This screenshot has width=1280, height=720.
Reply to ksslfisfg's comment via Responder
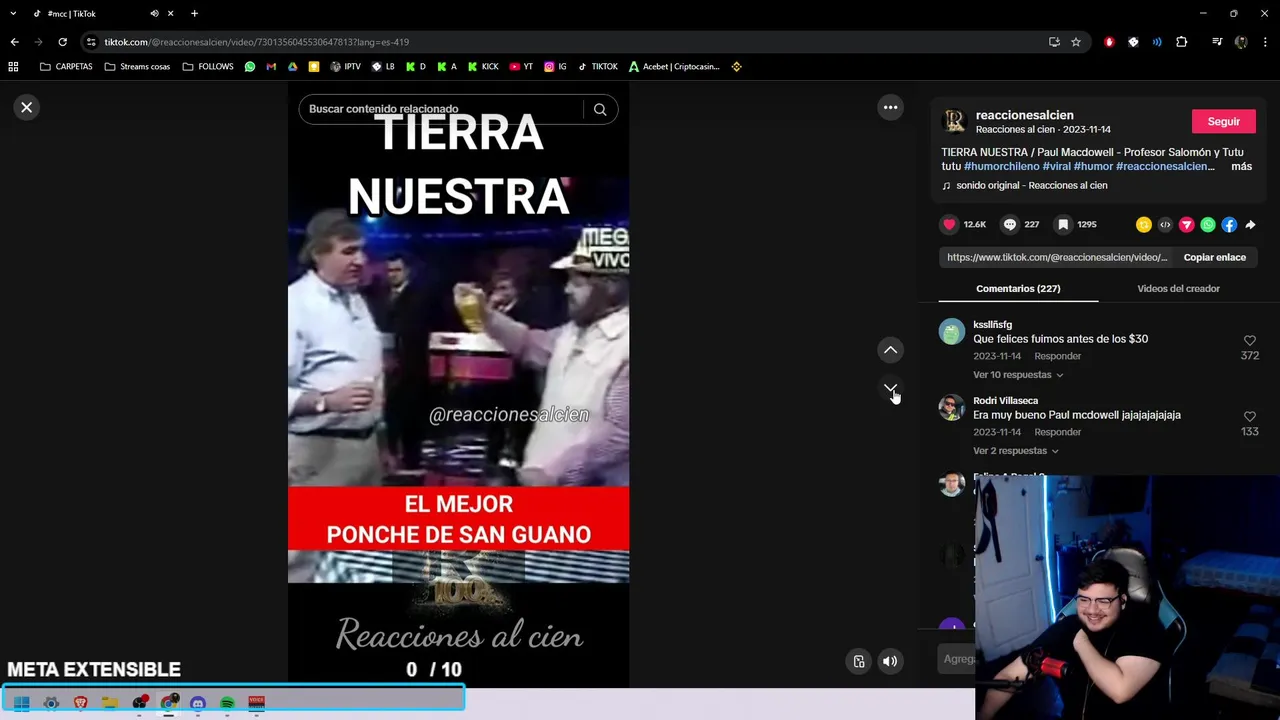[1057, 356]
